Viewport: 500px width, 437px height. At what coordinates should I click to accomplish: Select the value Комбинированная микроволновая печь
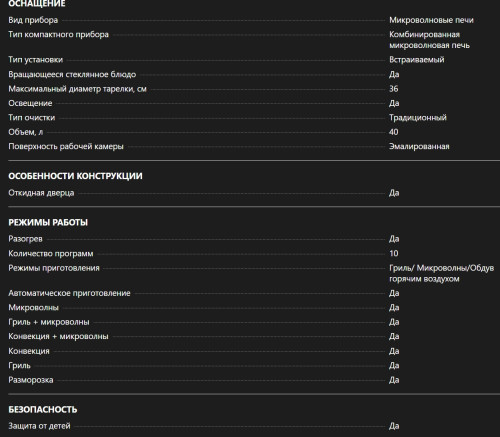429,40
